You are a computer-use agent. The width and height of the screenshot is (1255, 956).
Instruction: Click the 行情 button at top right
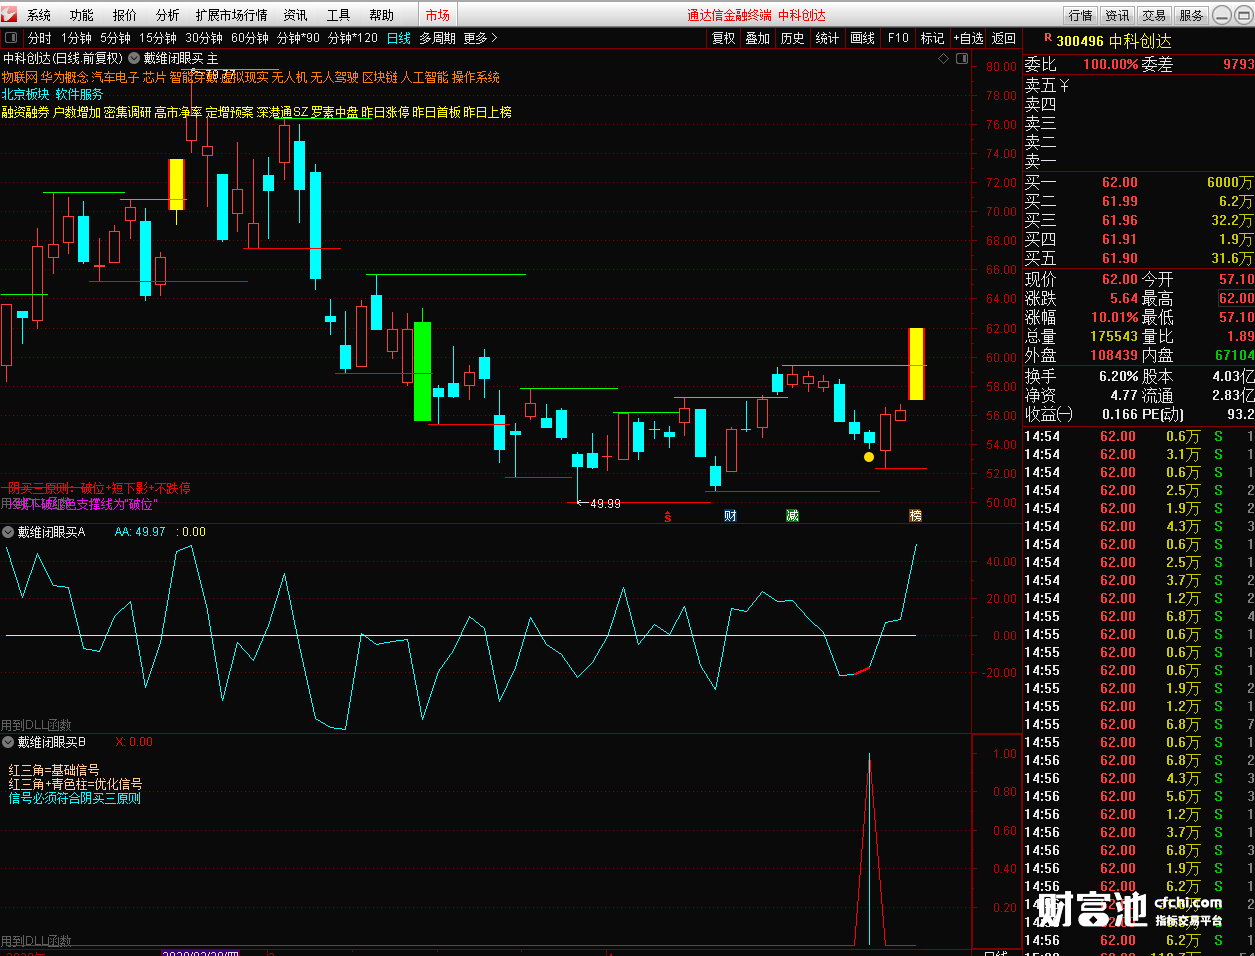tap(1081, 15)
